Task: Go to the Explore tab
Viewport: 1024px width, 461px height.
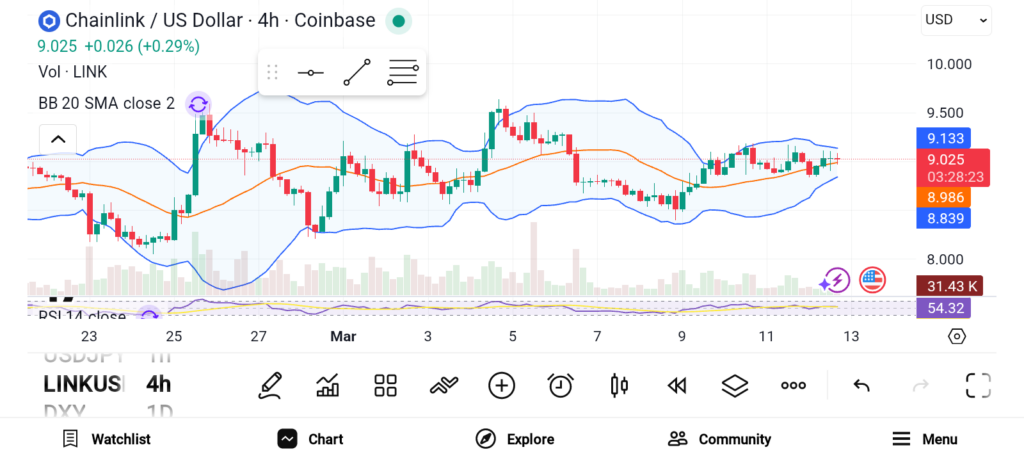Action: coord(515,439)
